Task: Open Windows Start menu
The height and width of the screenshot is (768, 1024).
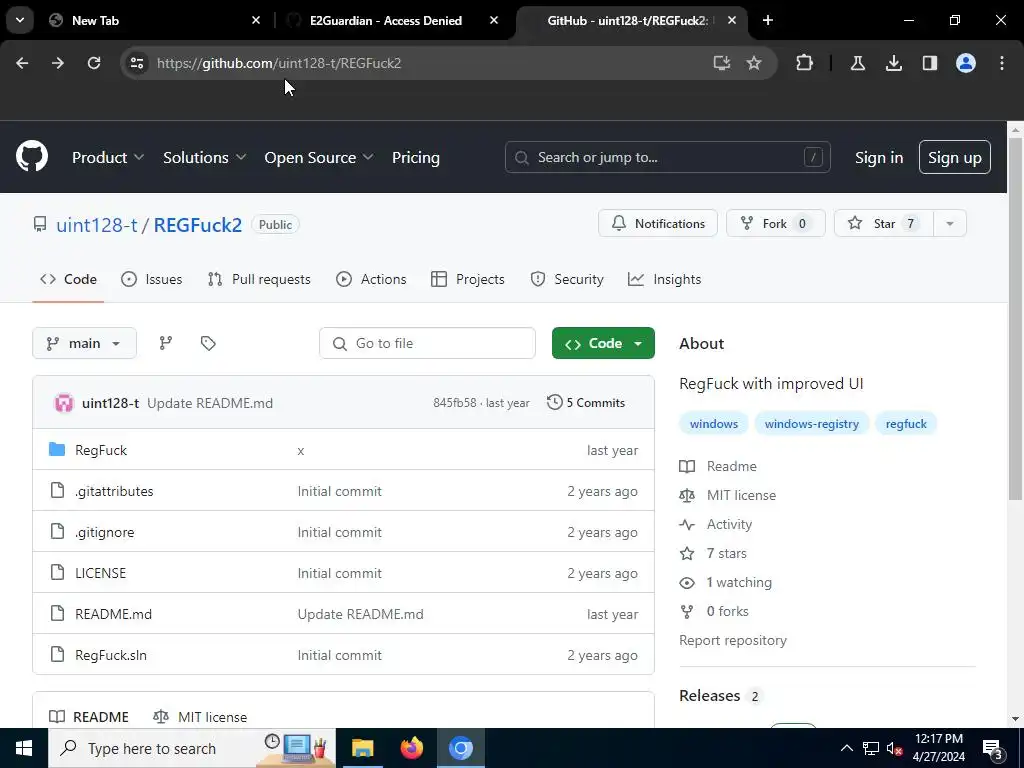Action: click(24, 748)
